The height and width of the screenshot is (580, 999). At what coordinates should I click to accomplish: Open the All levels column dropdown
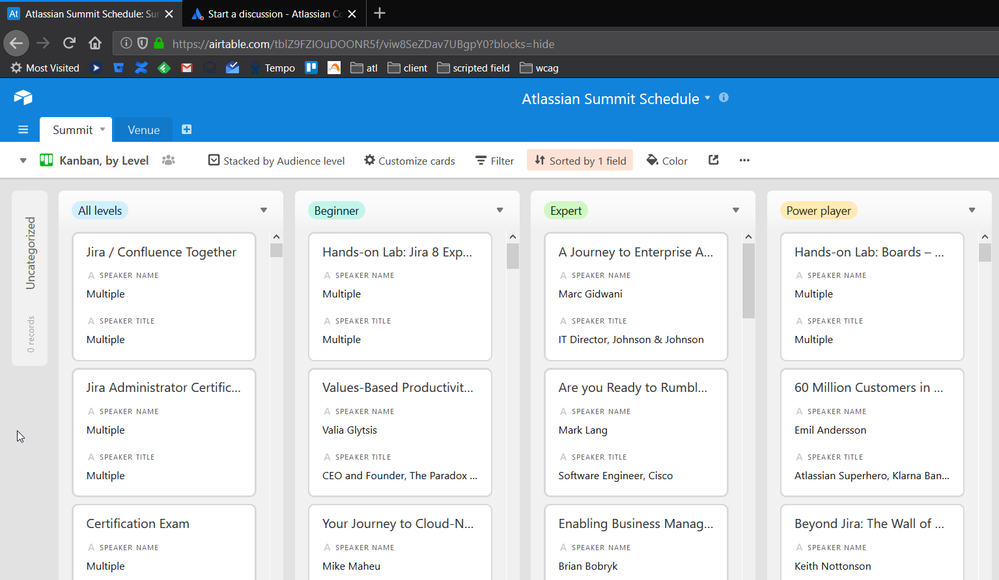(x=264, y=210)
